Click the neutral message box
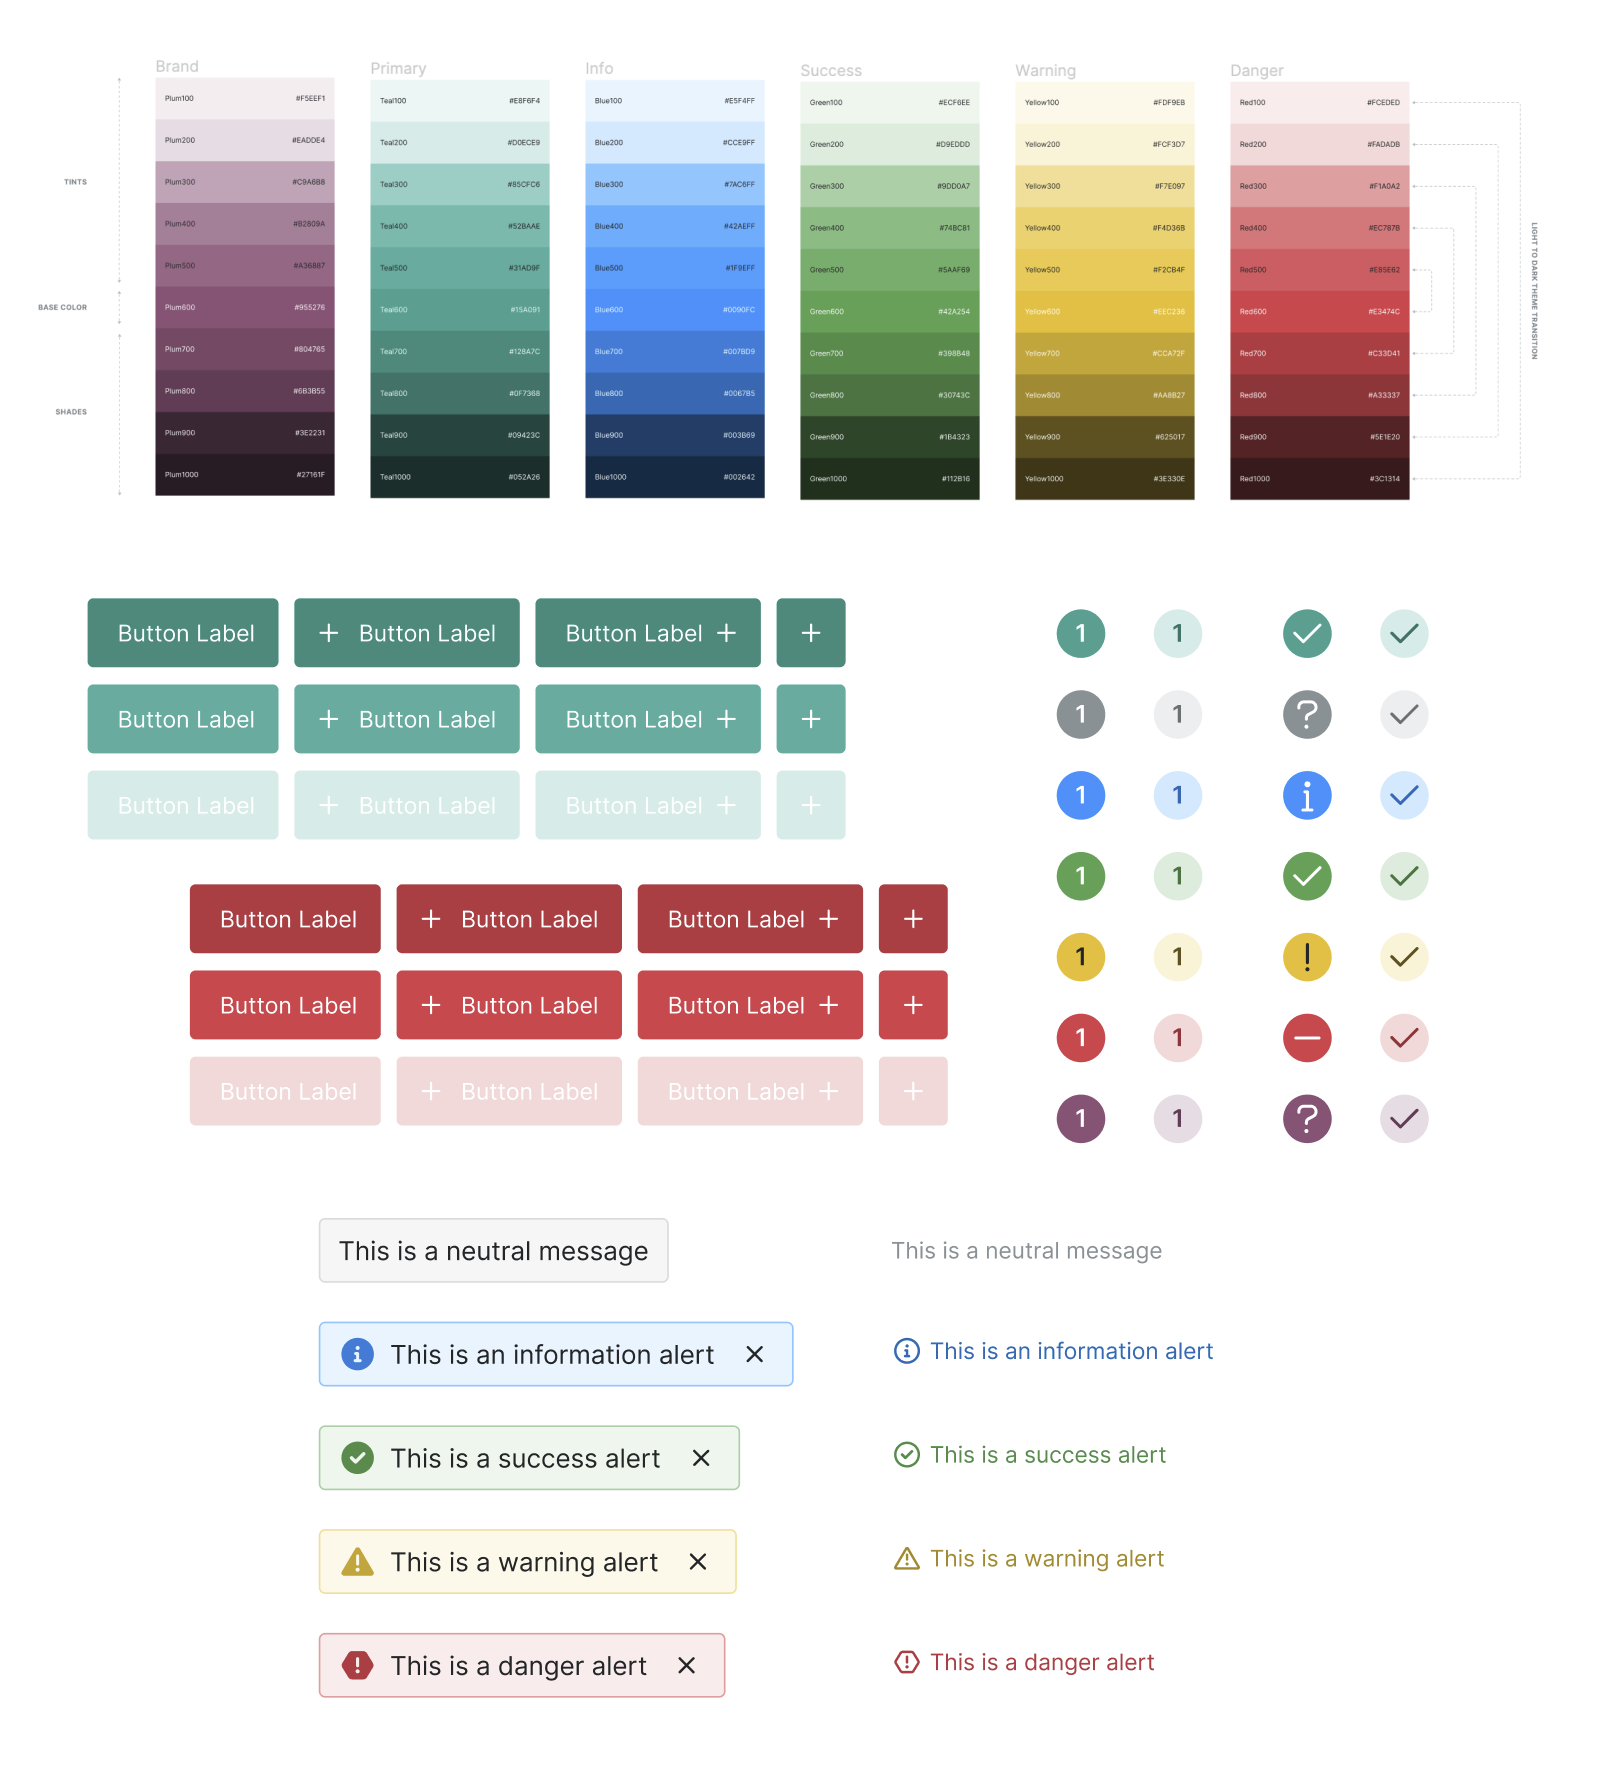1600x1790 pixels. pos(493,1250)
